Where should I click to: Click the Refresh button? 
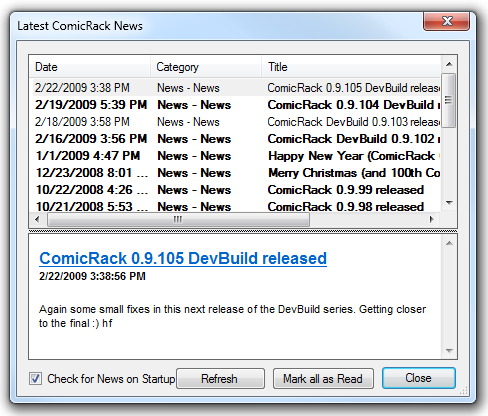click(x=220, y=379)
